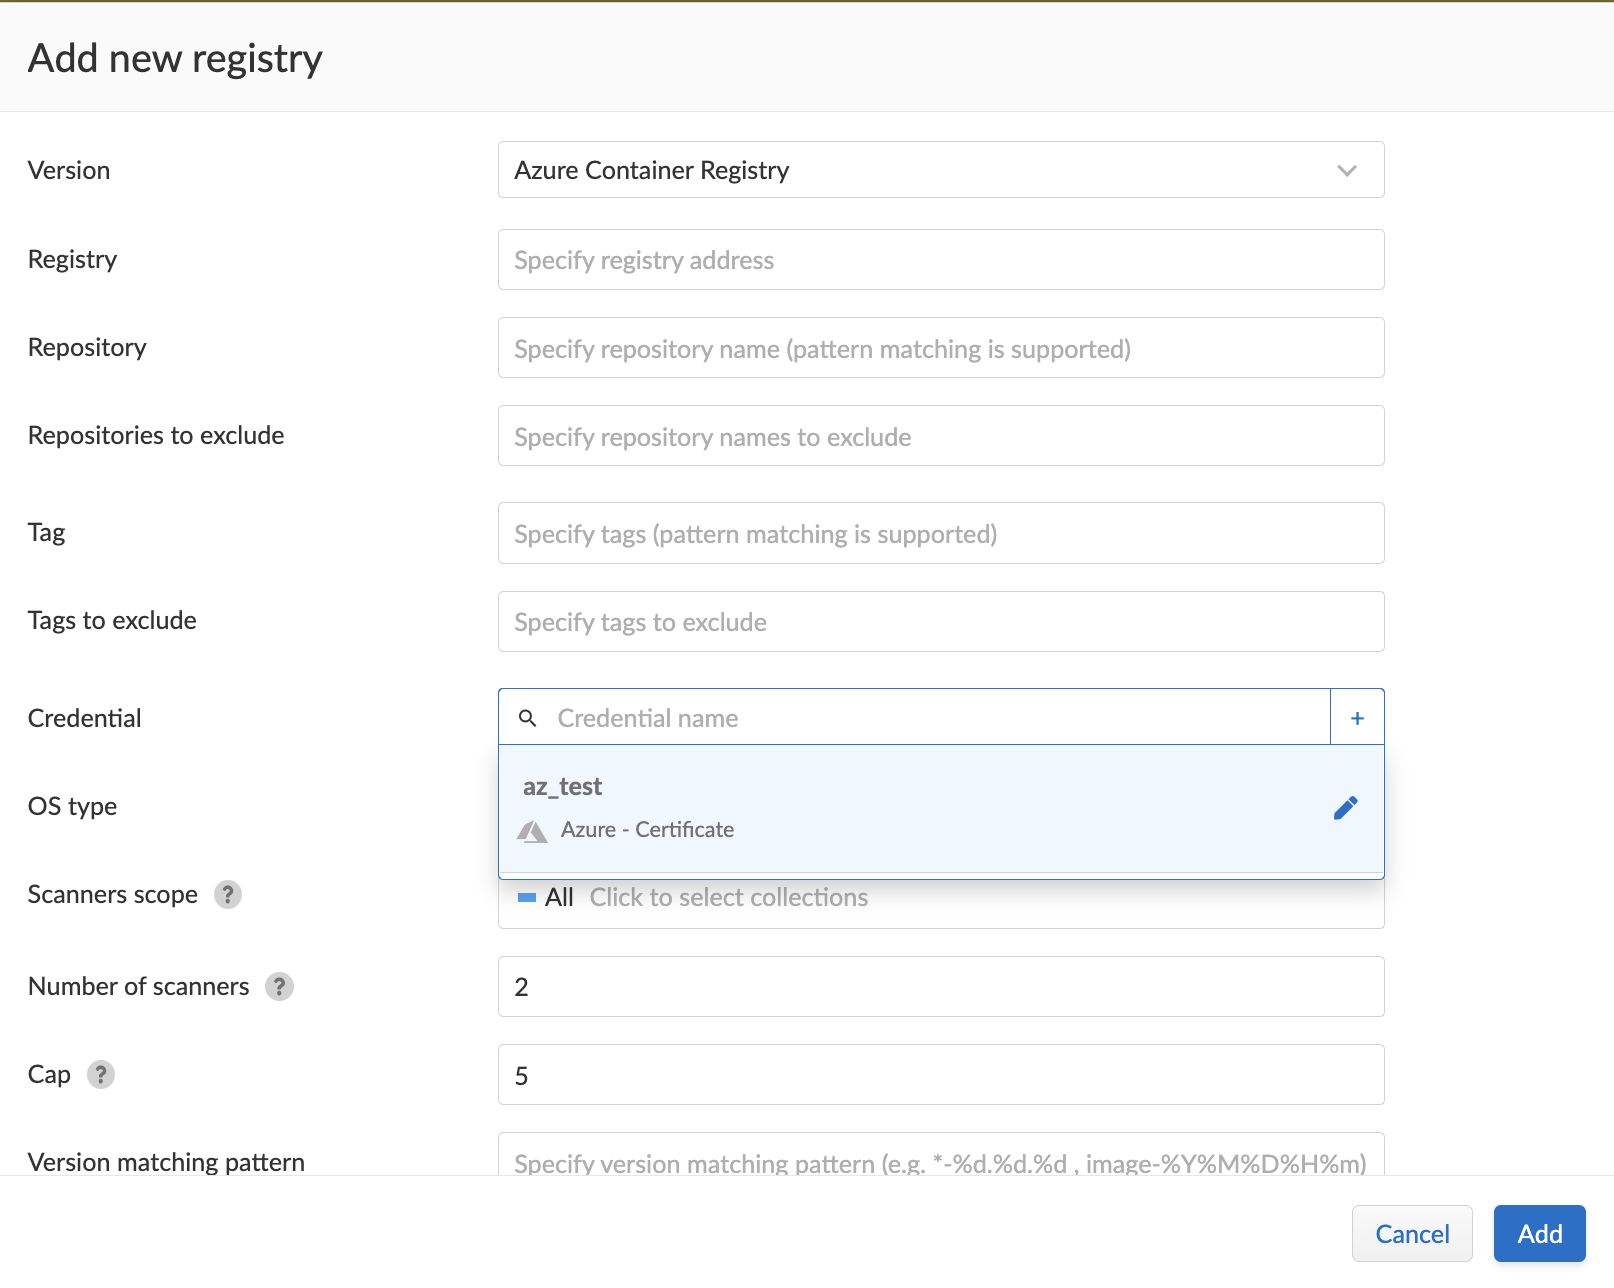Image resolution: width=1614 pixels, height=1288 pixels.
Task: Open Scanners scope help question mark
Action: pyautogui.click(x=228, y=894)
